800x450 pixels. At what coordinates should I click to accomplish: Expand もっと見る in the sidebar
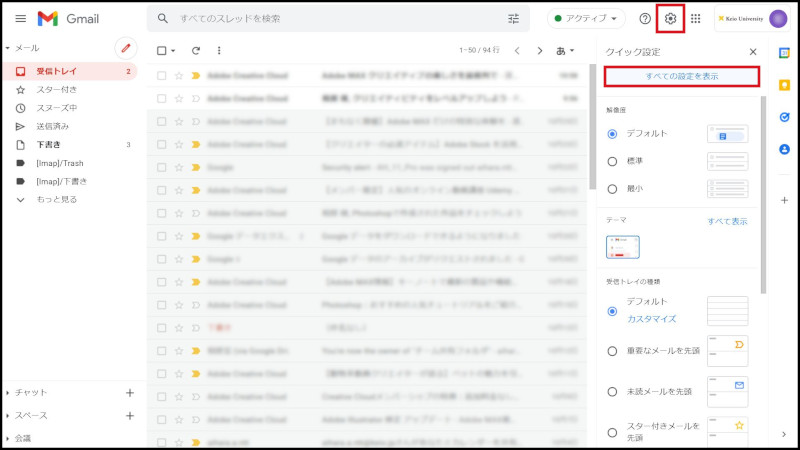[57, 199]
